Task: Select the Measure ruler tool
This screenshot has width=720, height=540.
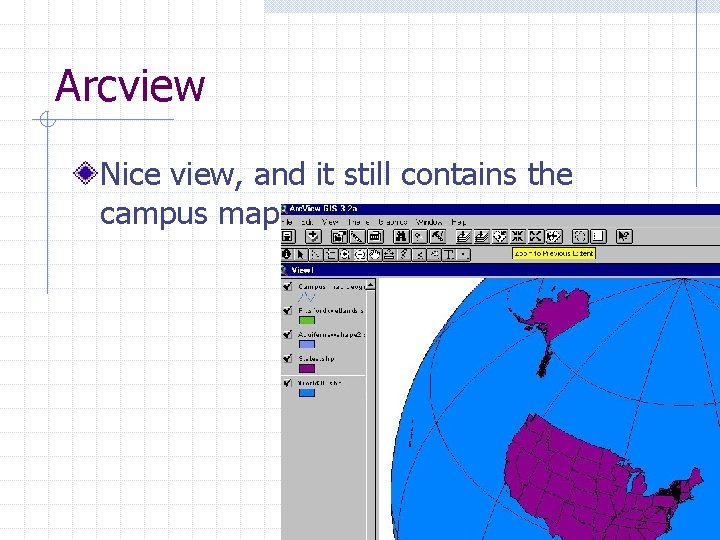Action: coord(389,254)
